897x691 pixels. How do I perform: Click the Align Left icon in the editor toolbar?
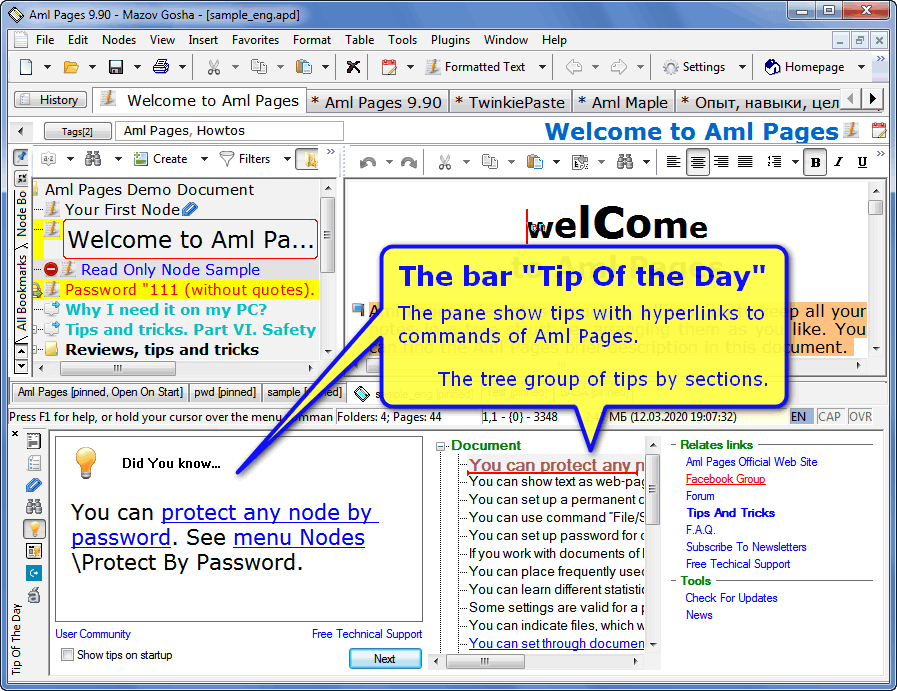tap(673, 162)
